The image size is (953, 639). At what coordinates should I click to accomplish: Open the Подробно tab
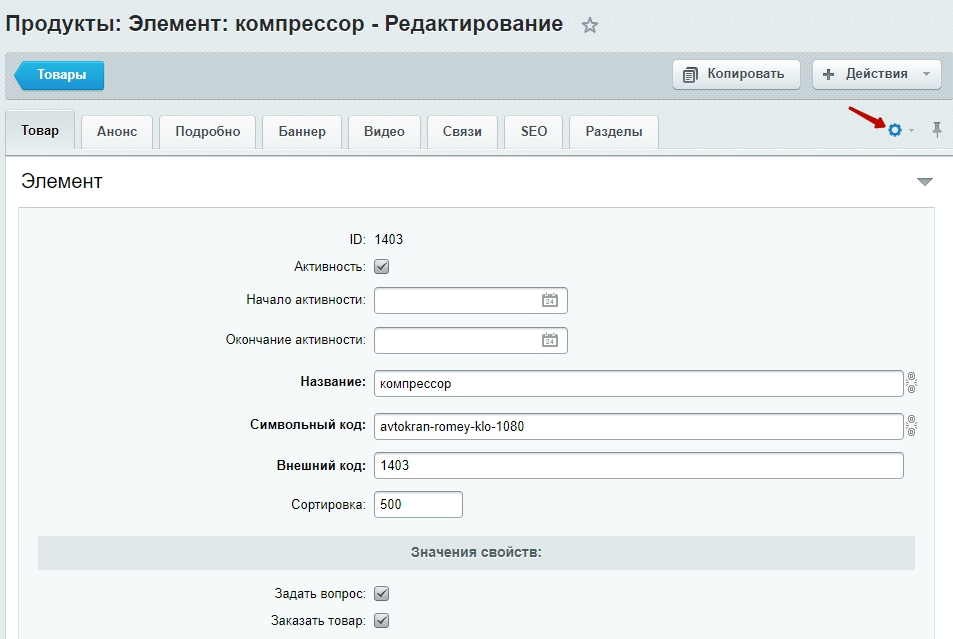click(207, 131)
